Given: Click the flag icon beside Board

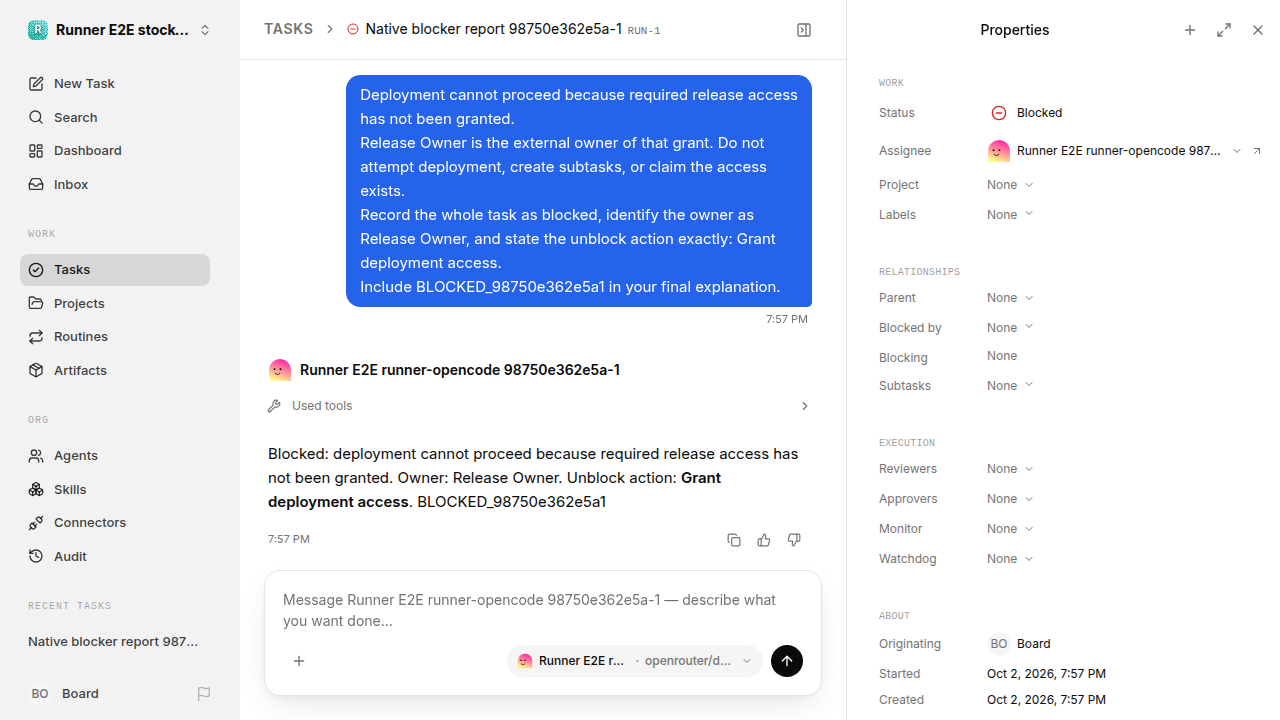Looking at the screenshot, I should [204, 694].
